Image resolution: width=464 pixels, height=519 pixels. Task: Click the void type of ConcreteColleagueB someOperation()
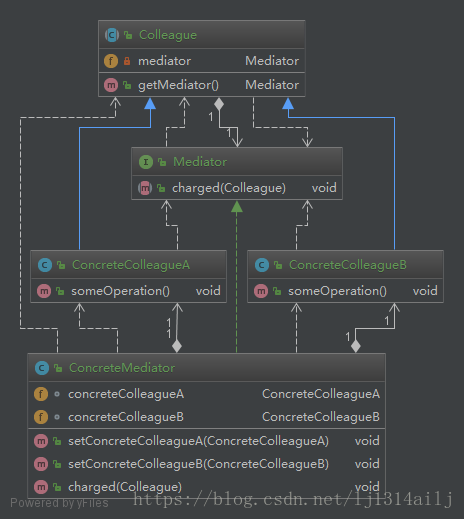coord(425,291)
